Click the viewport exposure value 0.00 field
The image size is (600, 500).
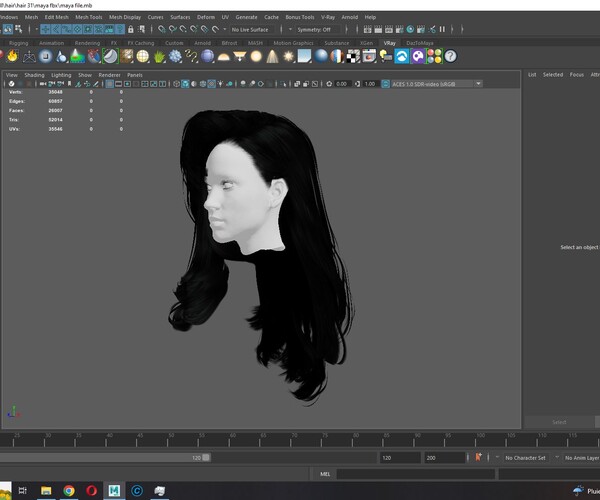click(x=342, y=84)
